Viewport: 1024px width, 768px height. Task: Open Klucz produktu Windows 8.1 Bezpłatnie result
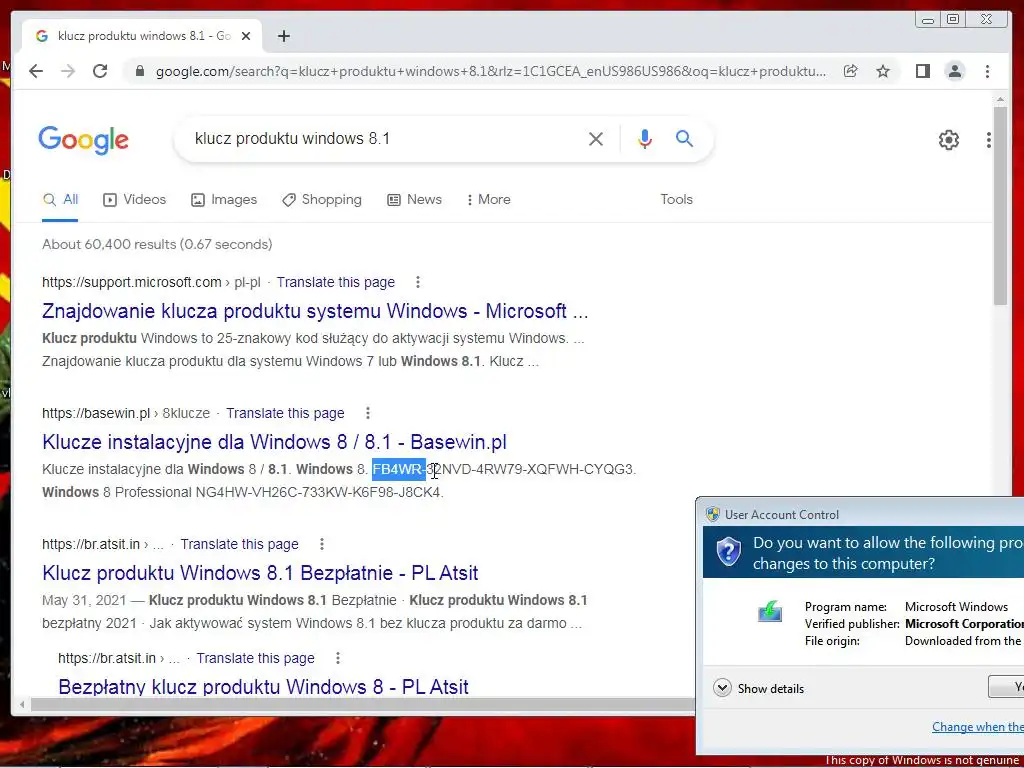[260, 573]
